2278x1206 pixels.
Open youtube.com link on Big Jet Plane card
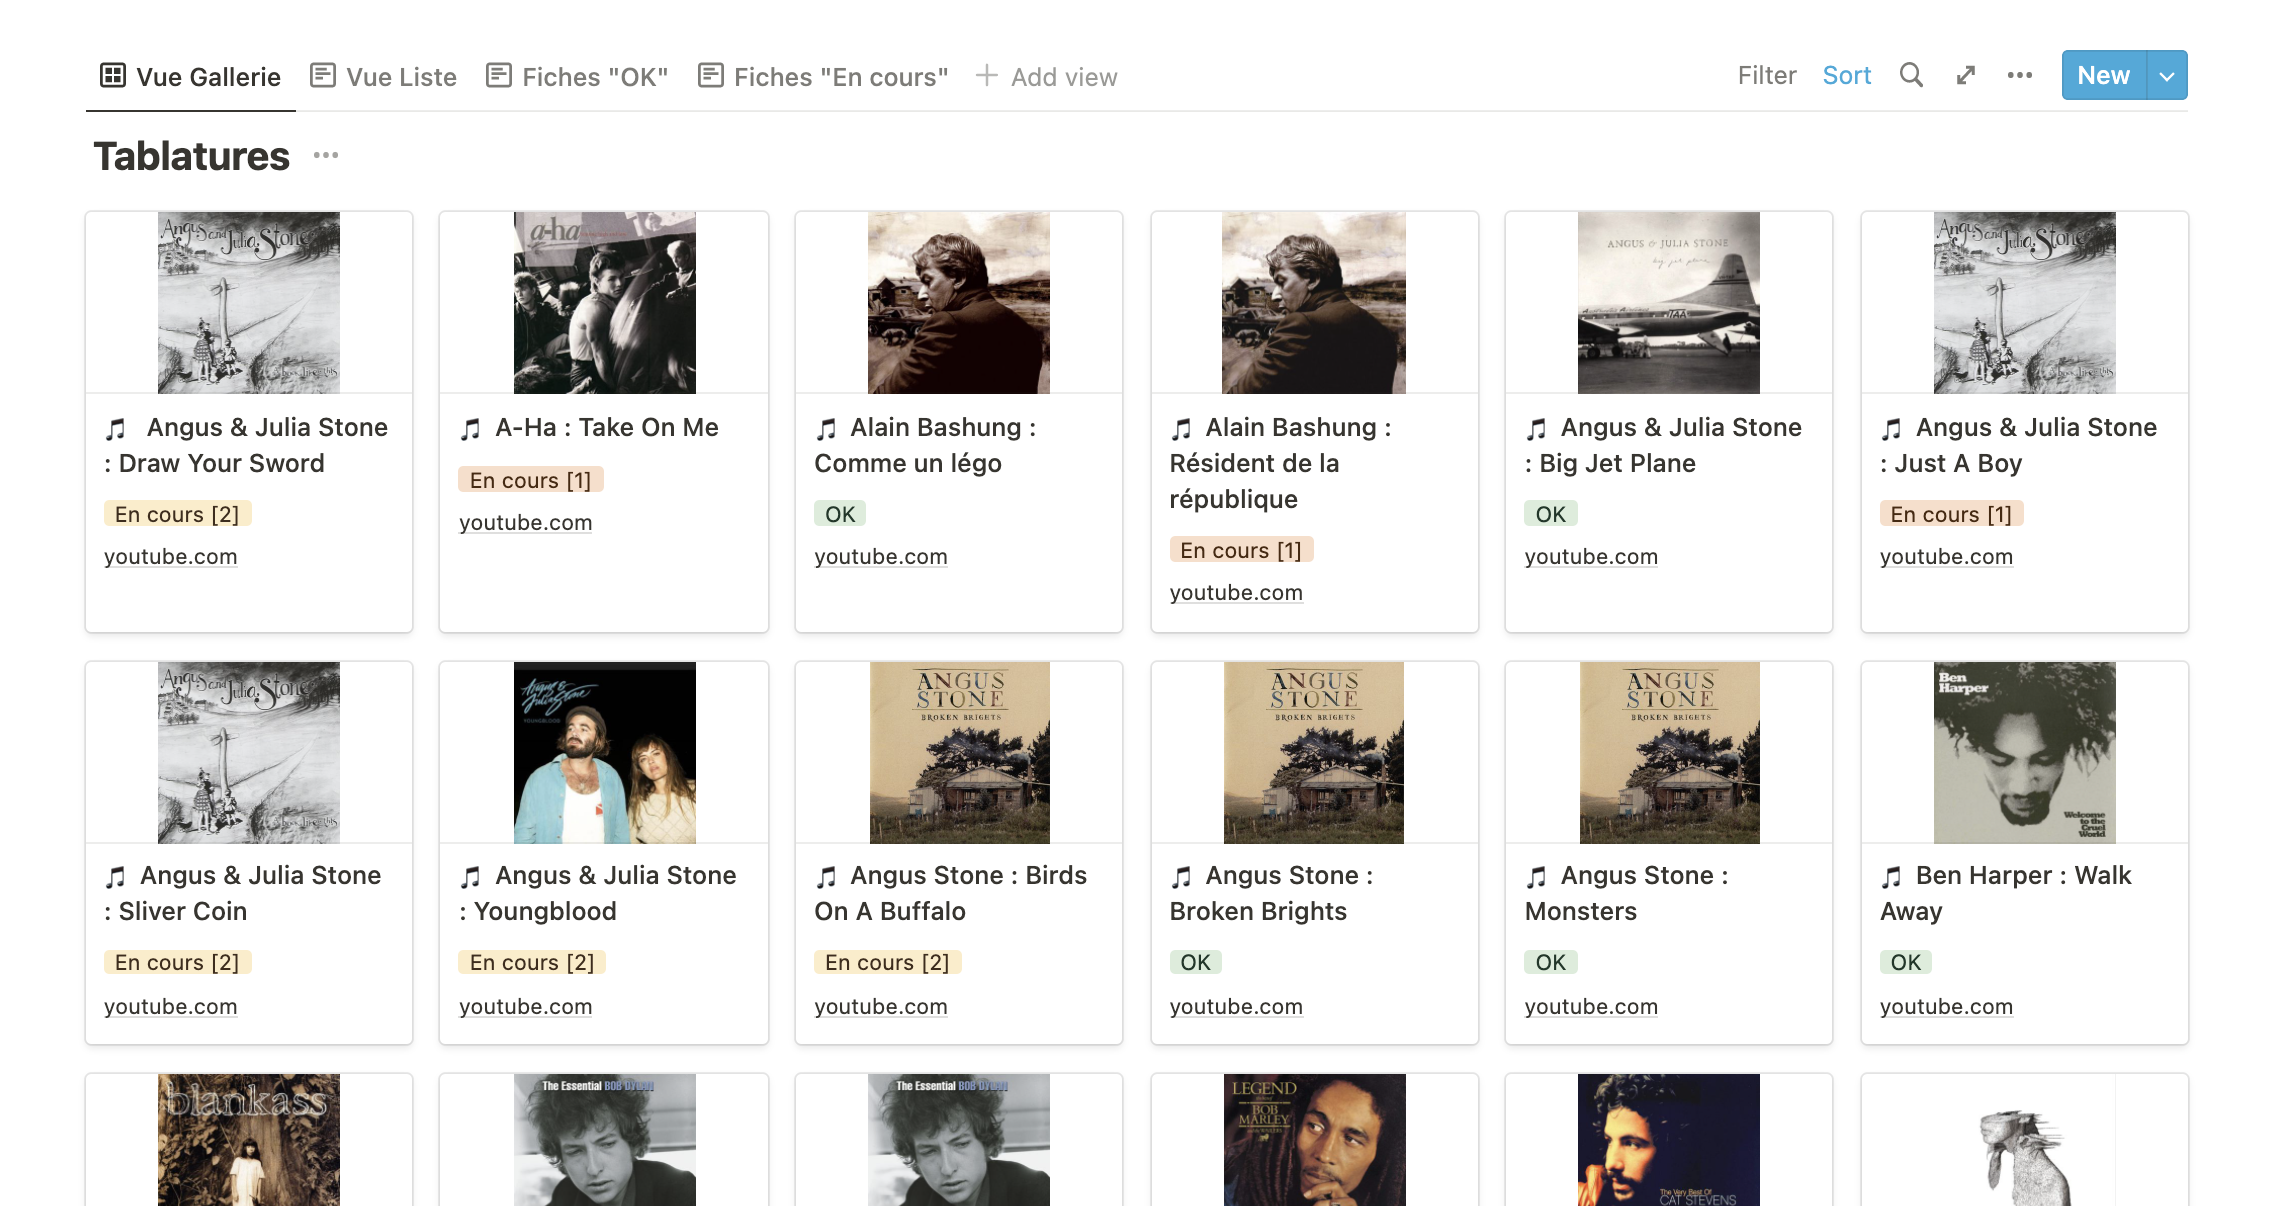pyautogui.click(x=1591, y=556)
